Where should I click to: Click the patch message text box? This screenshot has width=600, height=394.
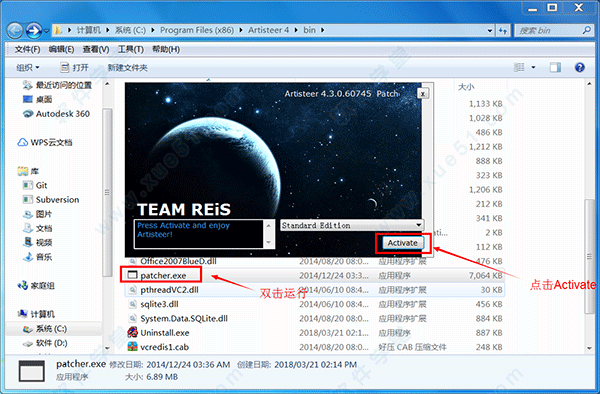(x=199, y=234)
